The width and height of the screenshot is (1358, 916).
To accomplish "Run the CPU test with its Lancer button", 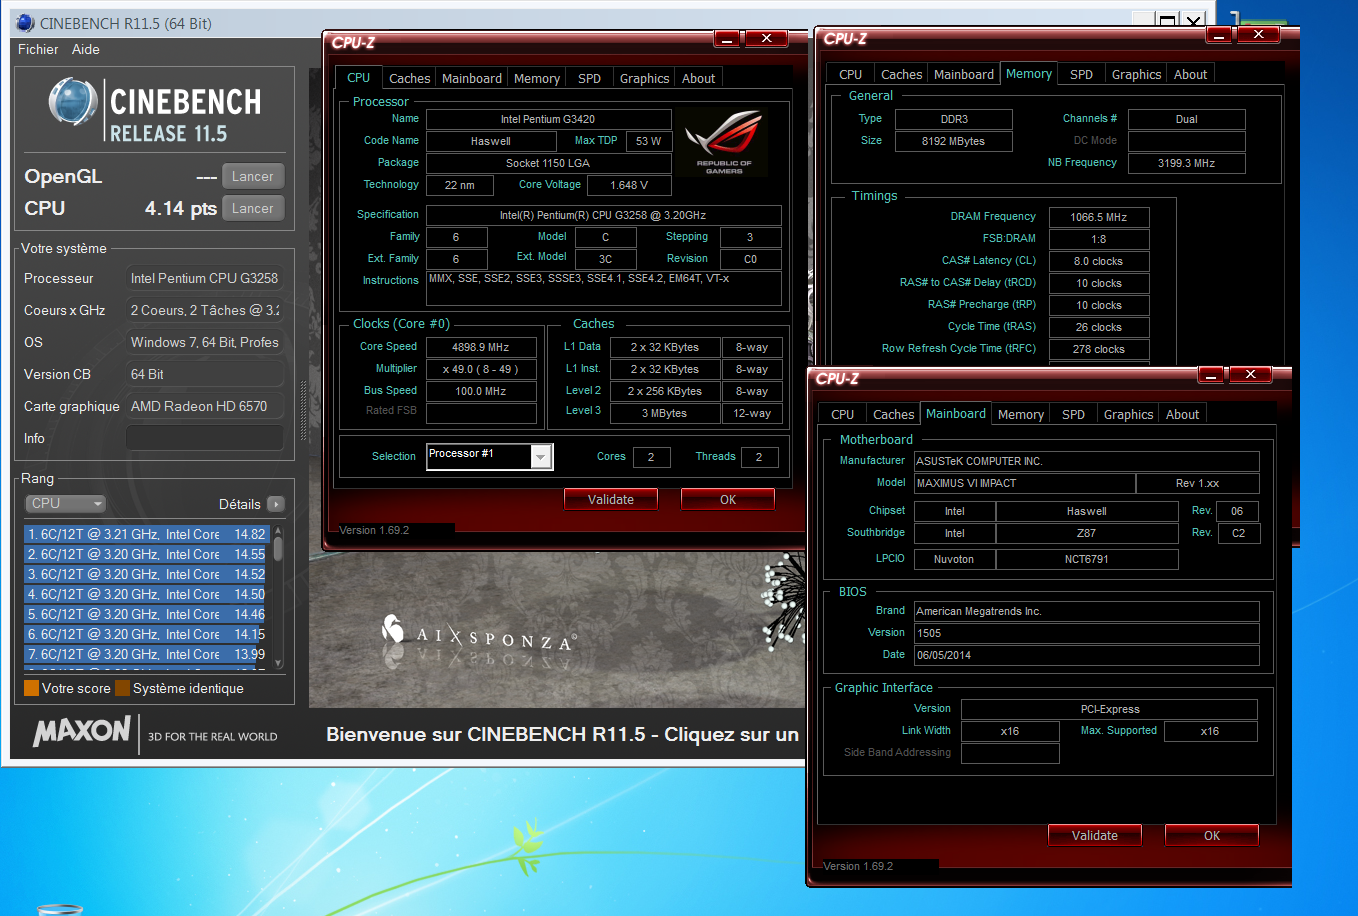I will [x=253, y=208].
